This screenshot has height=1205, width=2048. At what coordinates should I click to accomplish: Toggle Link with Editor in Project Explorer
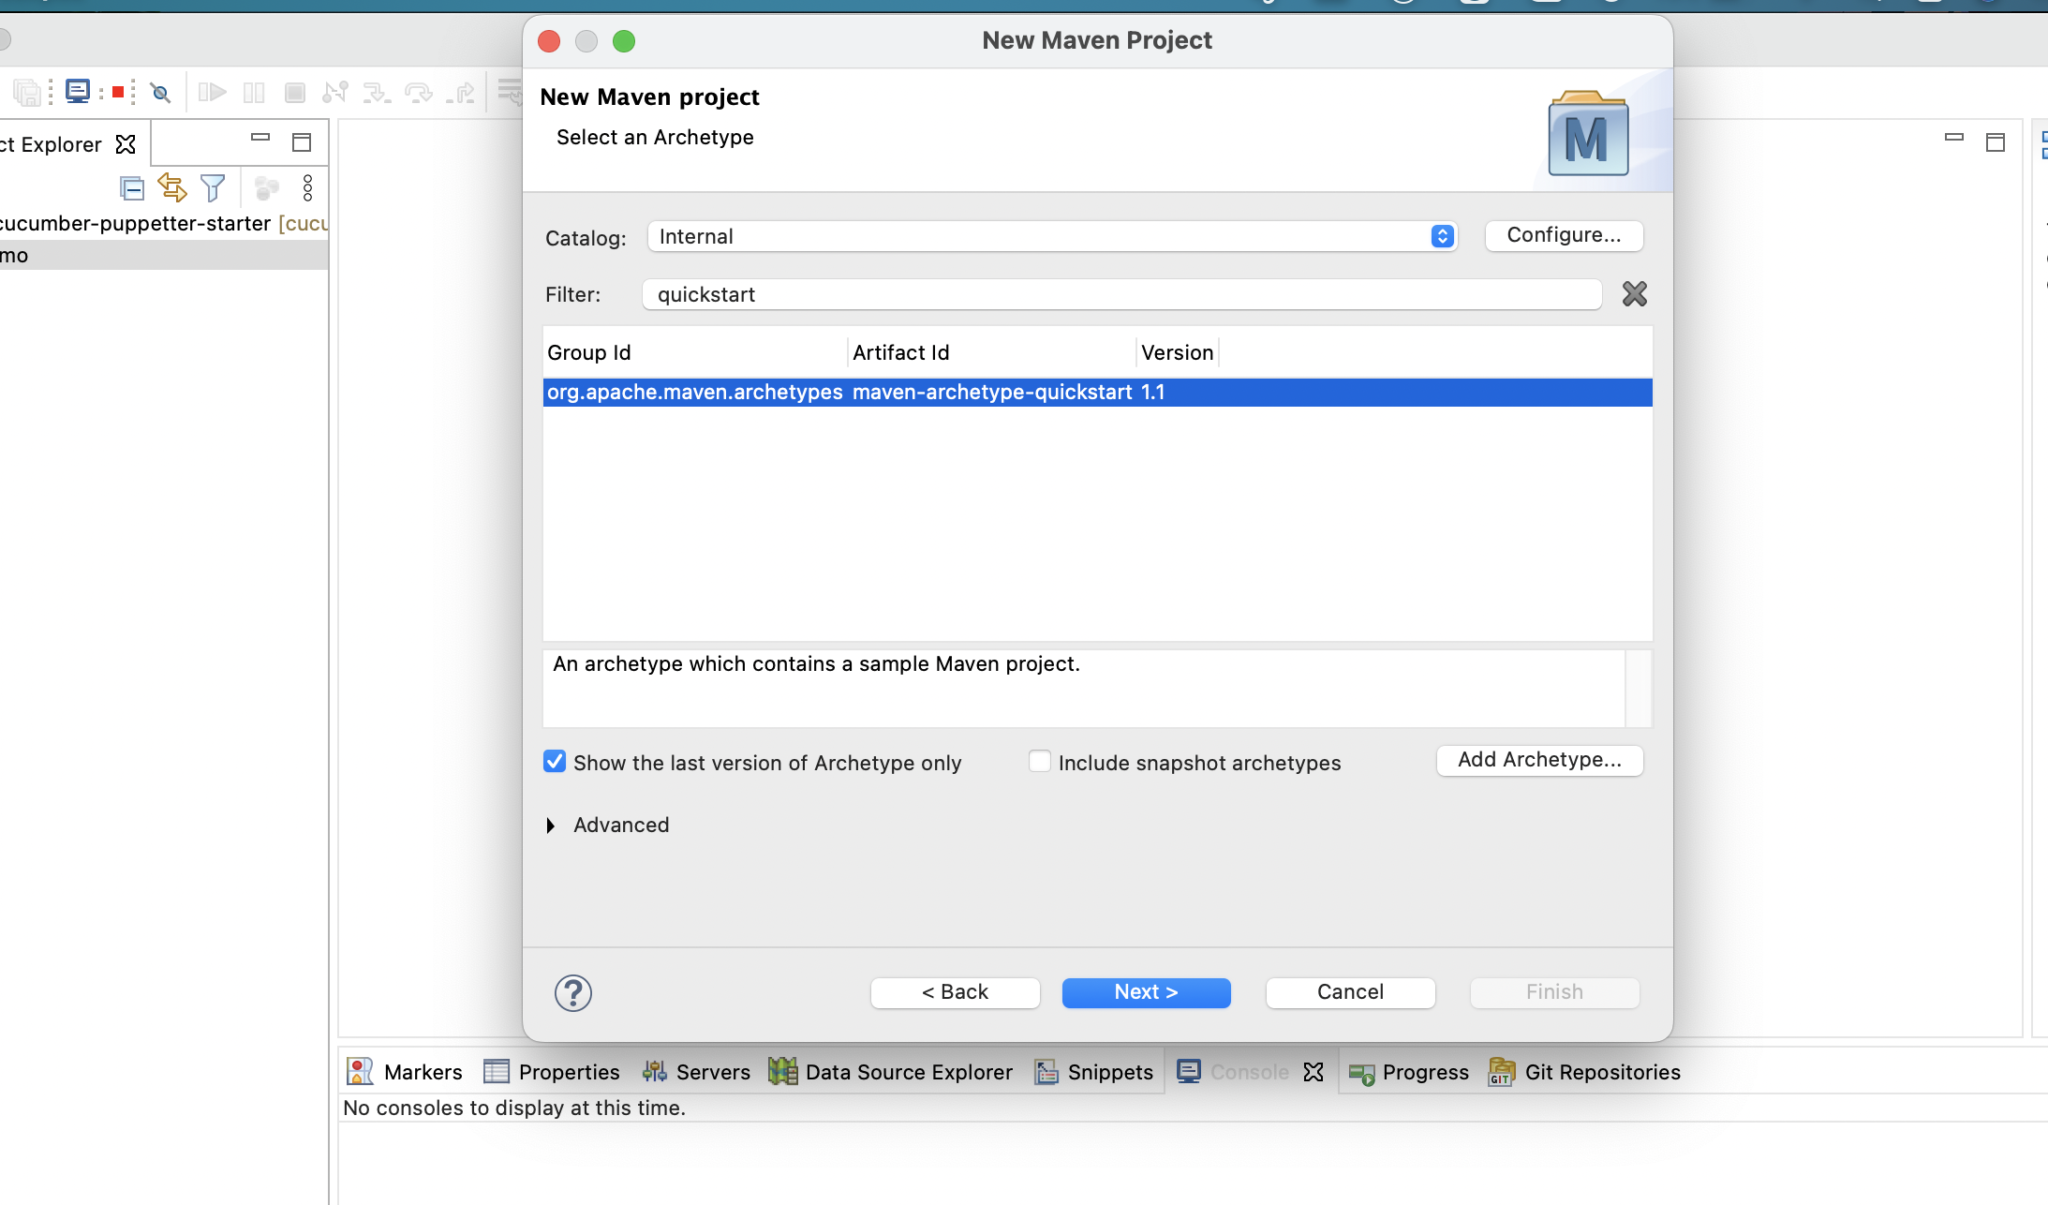pyautogui.click(x=173, y=188)
